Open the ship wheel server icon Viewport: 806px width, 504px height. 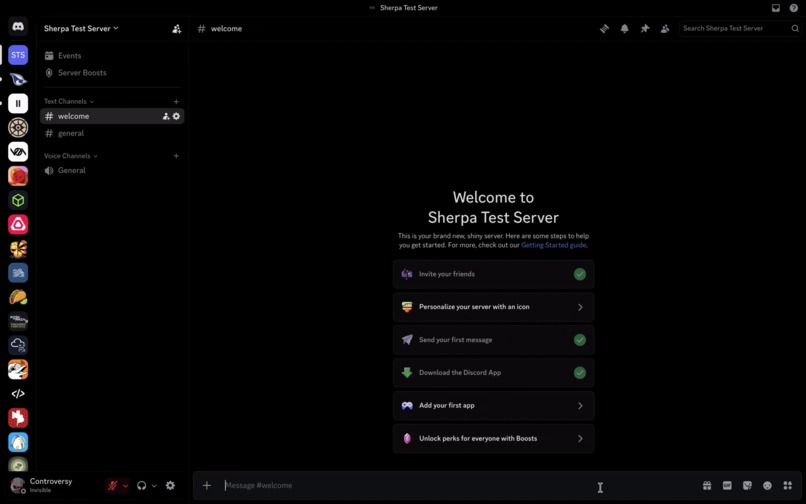[18, 128]
